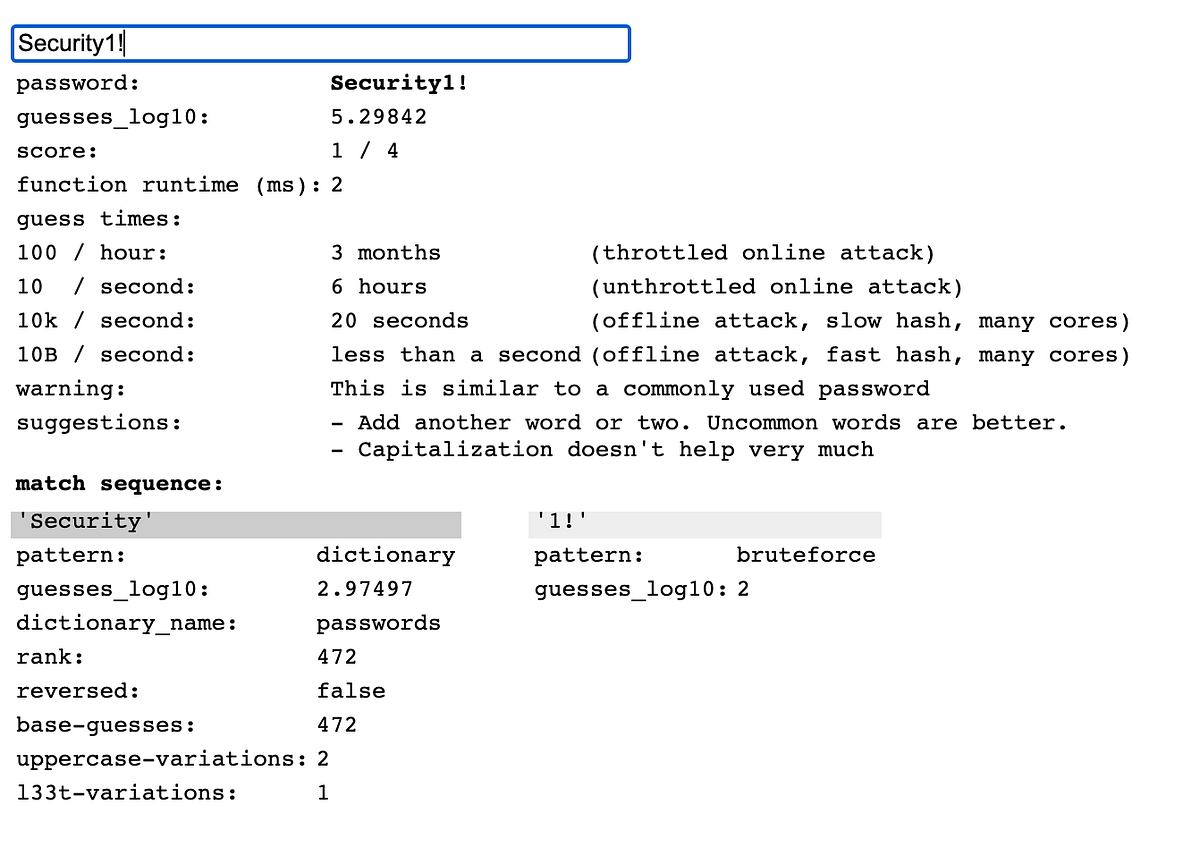Click the dictionary pattern label
Image resolution: width=1200 pixels, height=857 pixels.
[x=386, y=555]
